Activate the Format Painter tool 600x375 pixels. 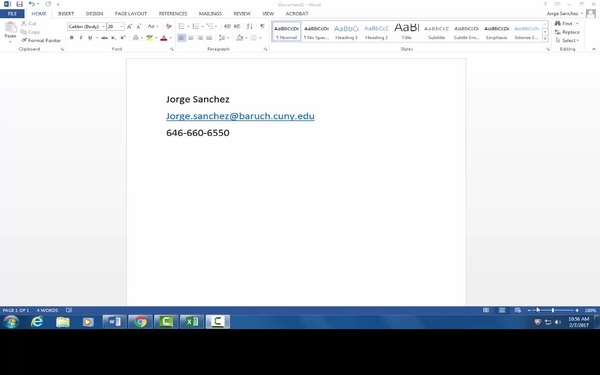click(x=41, y=40)
